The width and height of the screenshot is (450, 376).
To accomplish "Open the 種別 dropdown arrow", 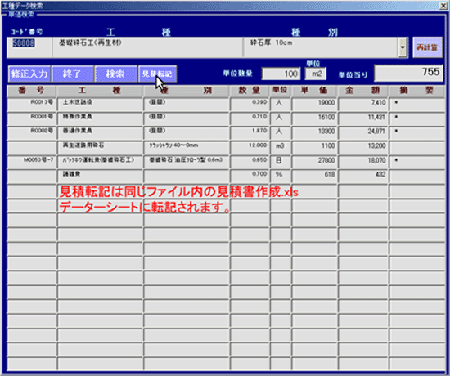I will [402, 47].
